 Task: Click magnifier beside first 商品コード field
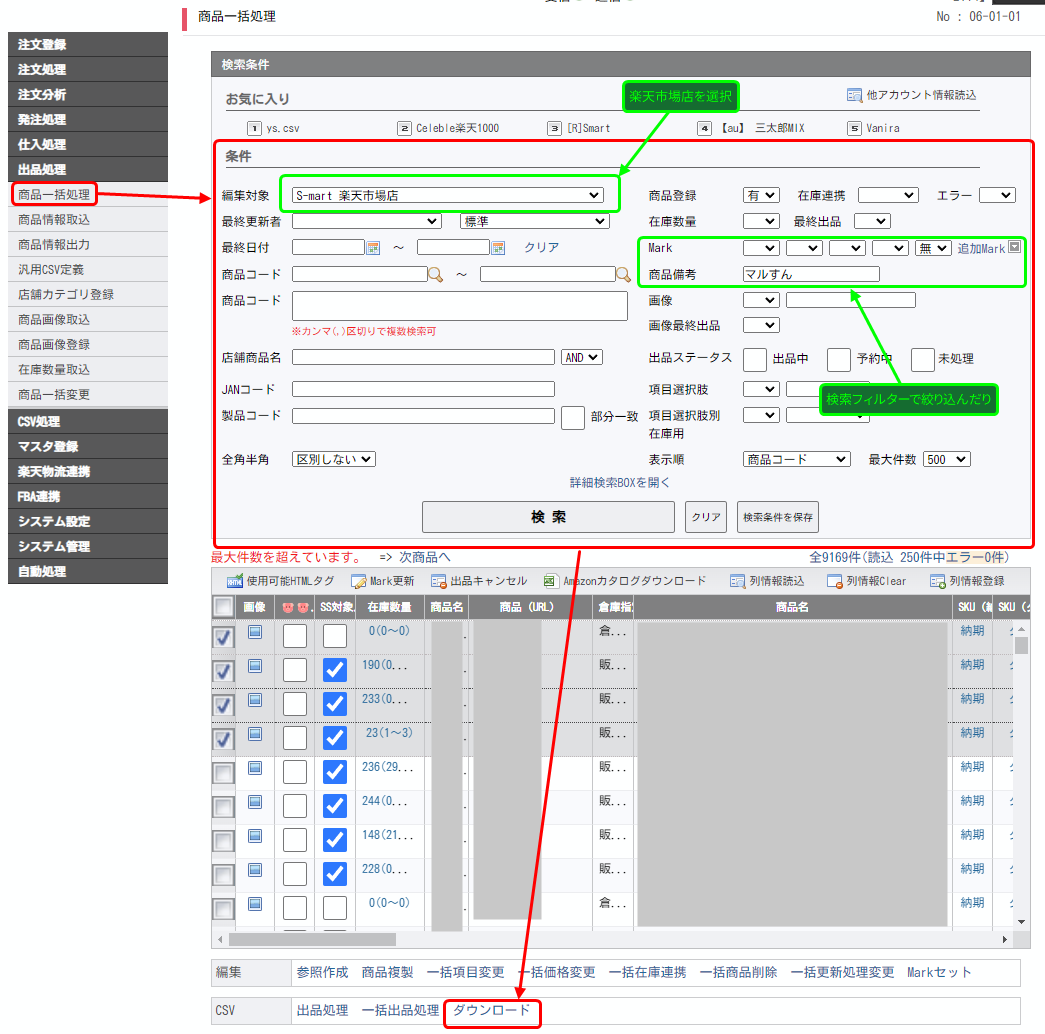(436, 274)
